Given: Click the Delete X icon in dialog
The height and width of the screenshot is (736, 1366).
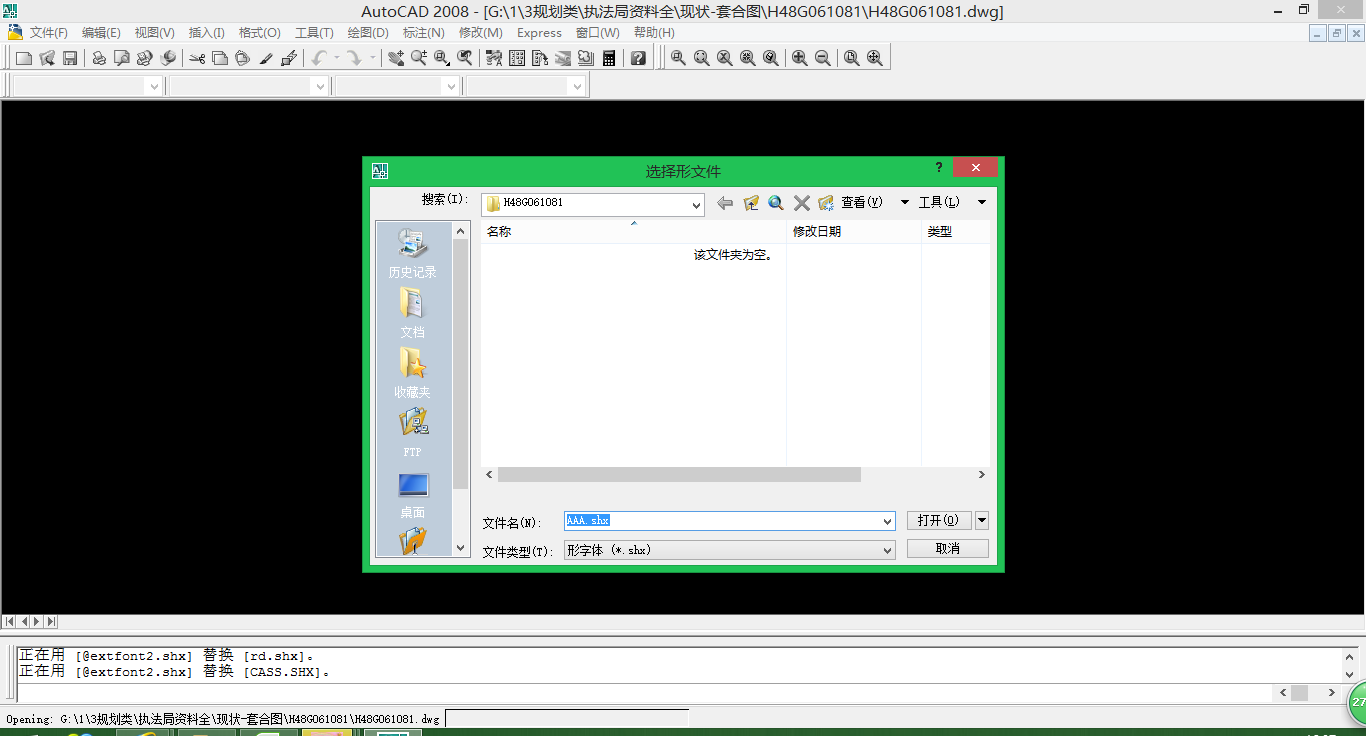Looking at the screenshot, I should tap(801, 203).
